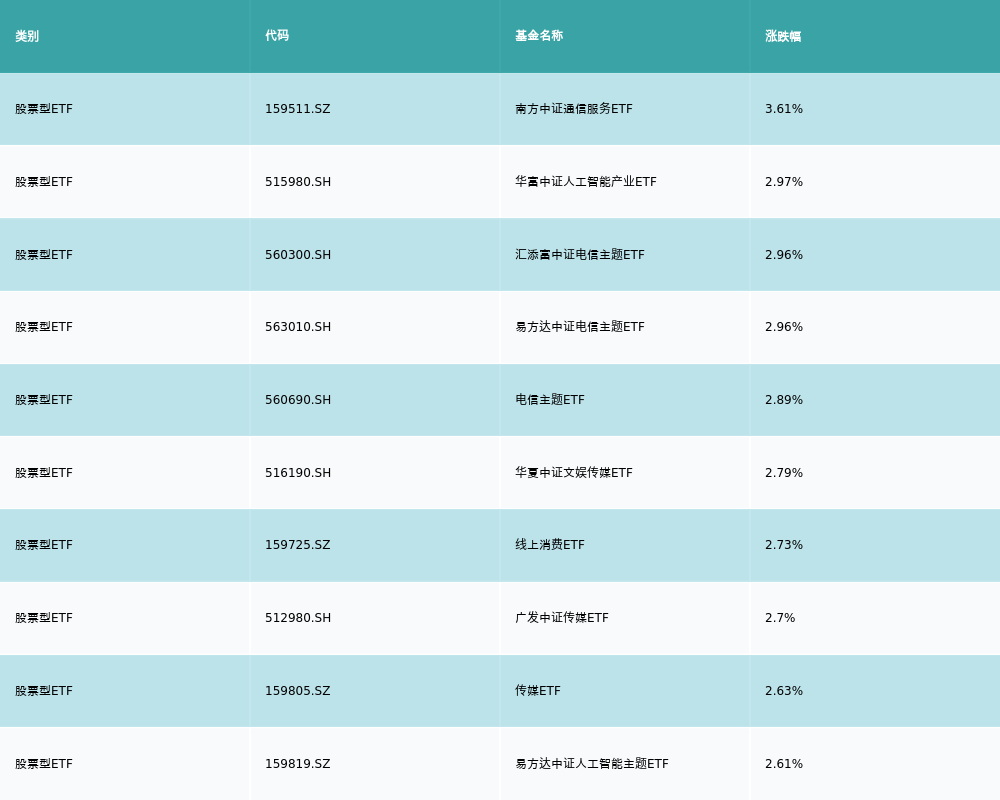Click the 2.61% change value
Image resolution: width=1000 pixels, height=800 pixels.
click(x=784, y=764)
